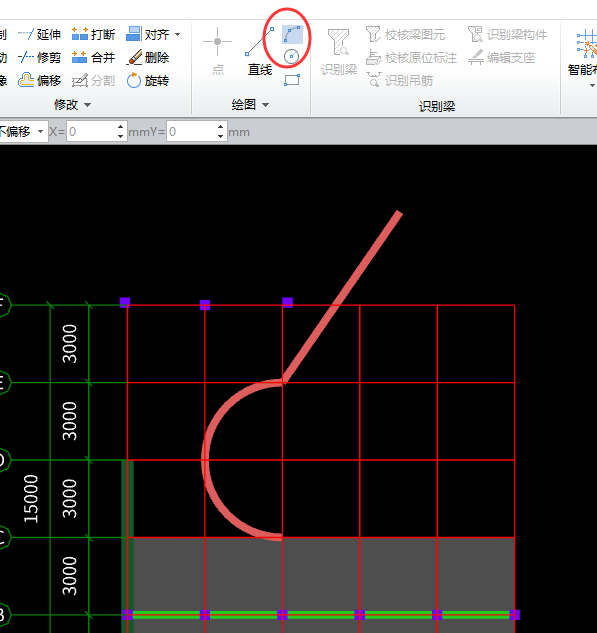Click the 删除 (Delete) tool
Screen dimensions: 597x633
[148, 58]
